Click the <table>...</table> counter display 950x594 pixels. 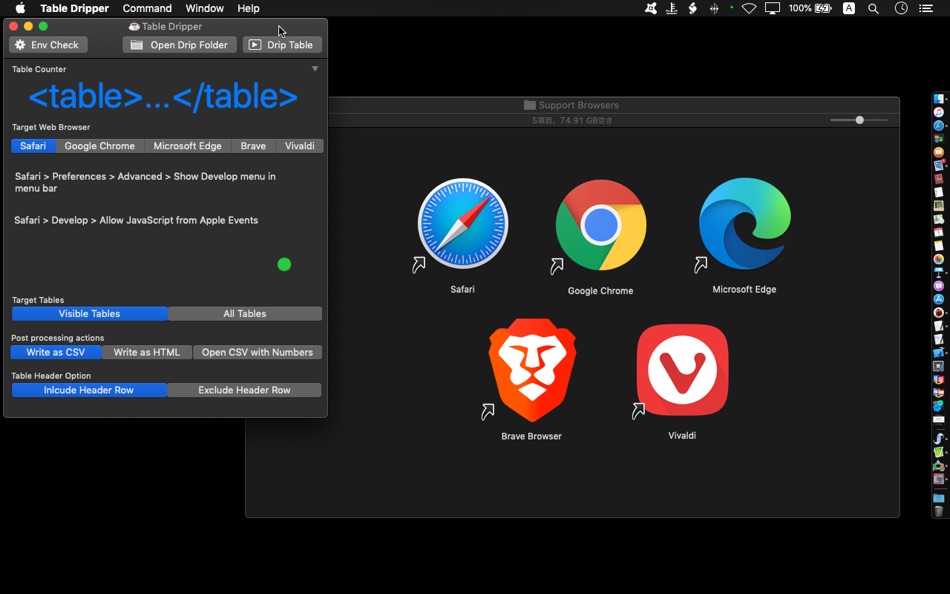pos(163,97)
